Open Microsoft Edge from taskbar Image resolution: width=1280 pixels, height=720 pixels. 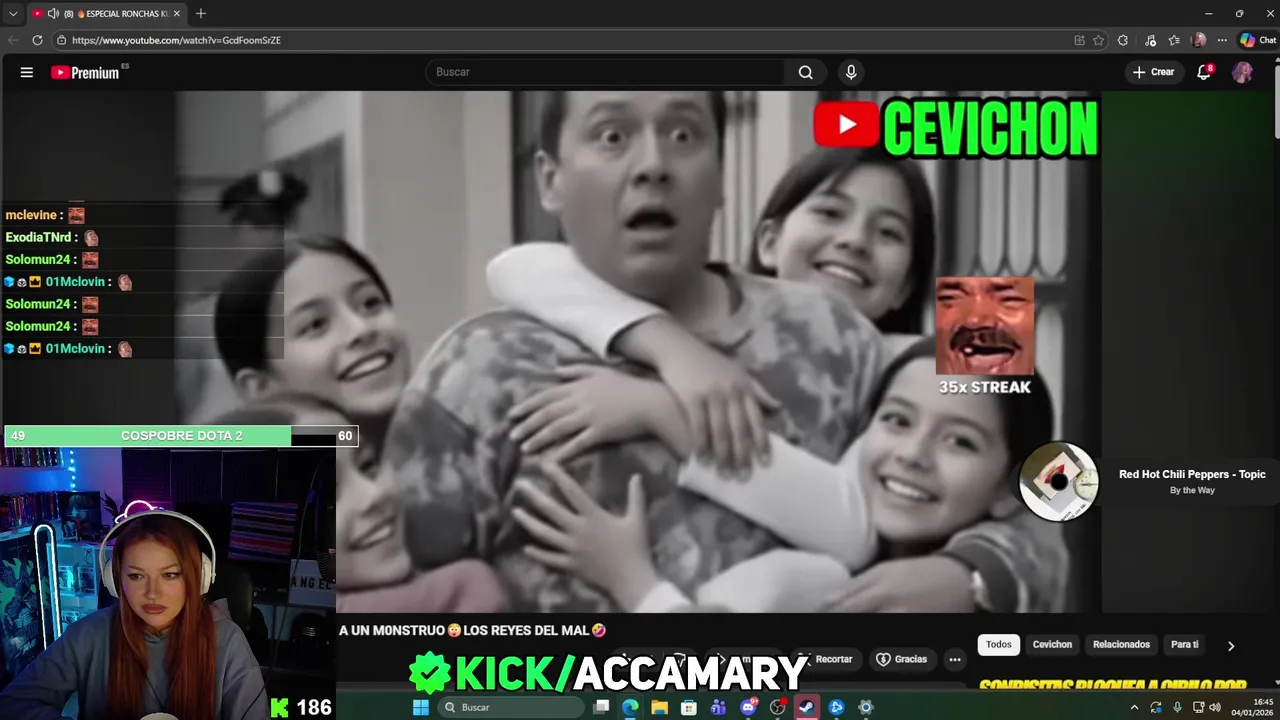[x=630, y=707]
